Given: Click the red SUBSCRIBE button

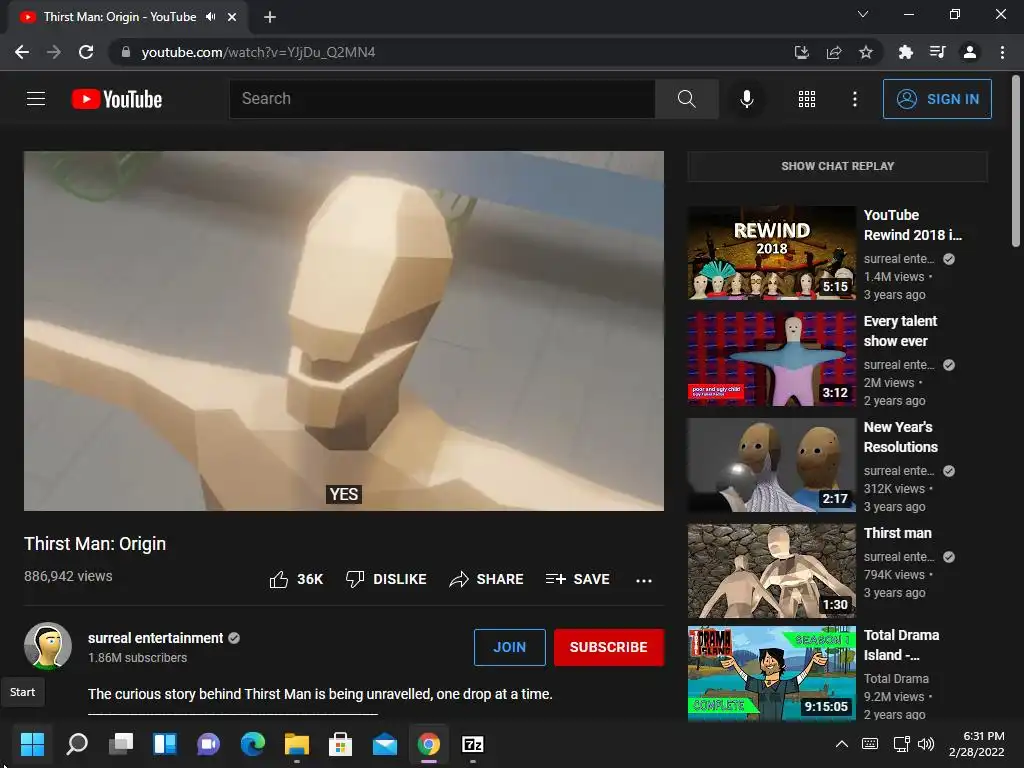Looking at the screenshot, I should coord(609,647).
